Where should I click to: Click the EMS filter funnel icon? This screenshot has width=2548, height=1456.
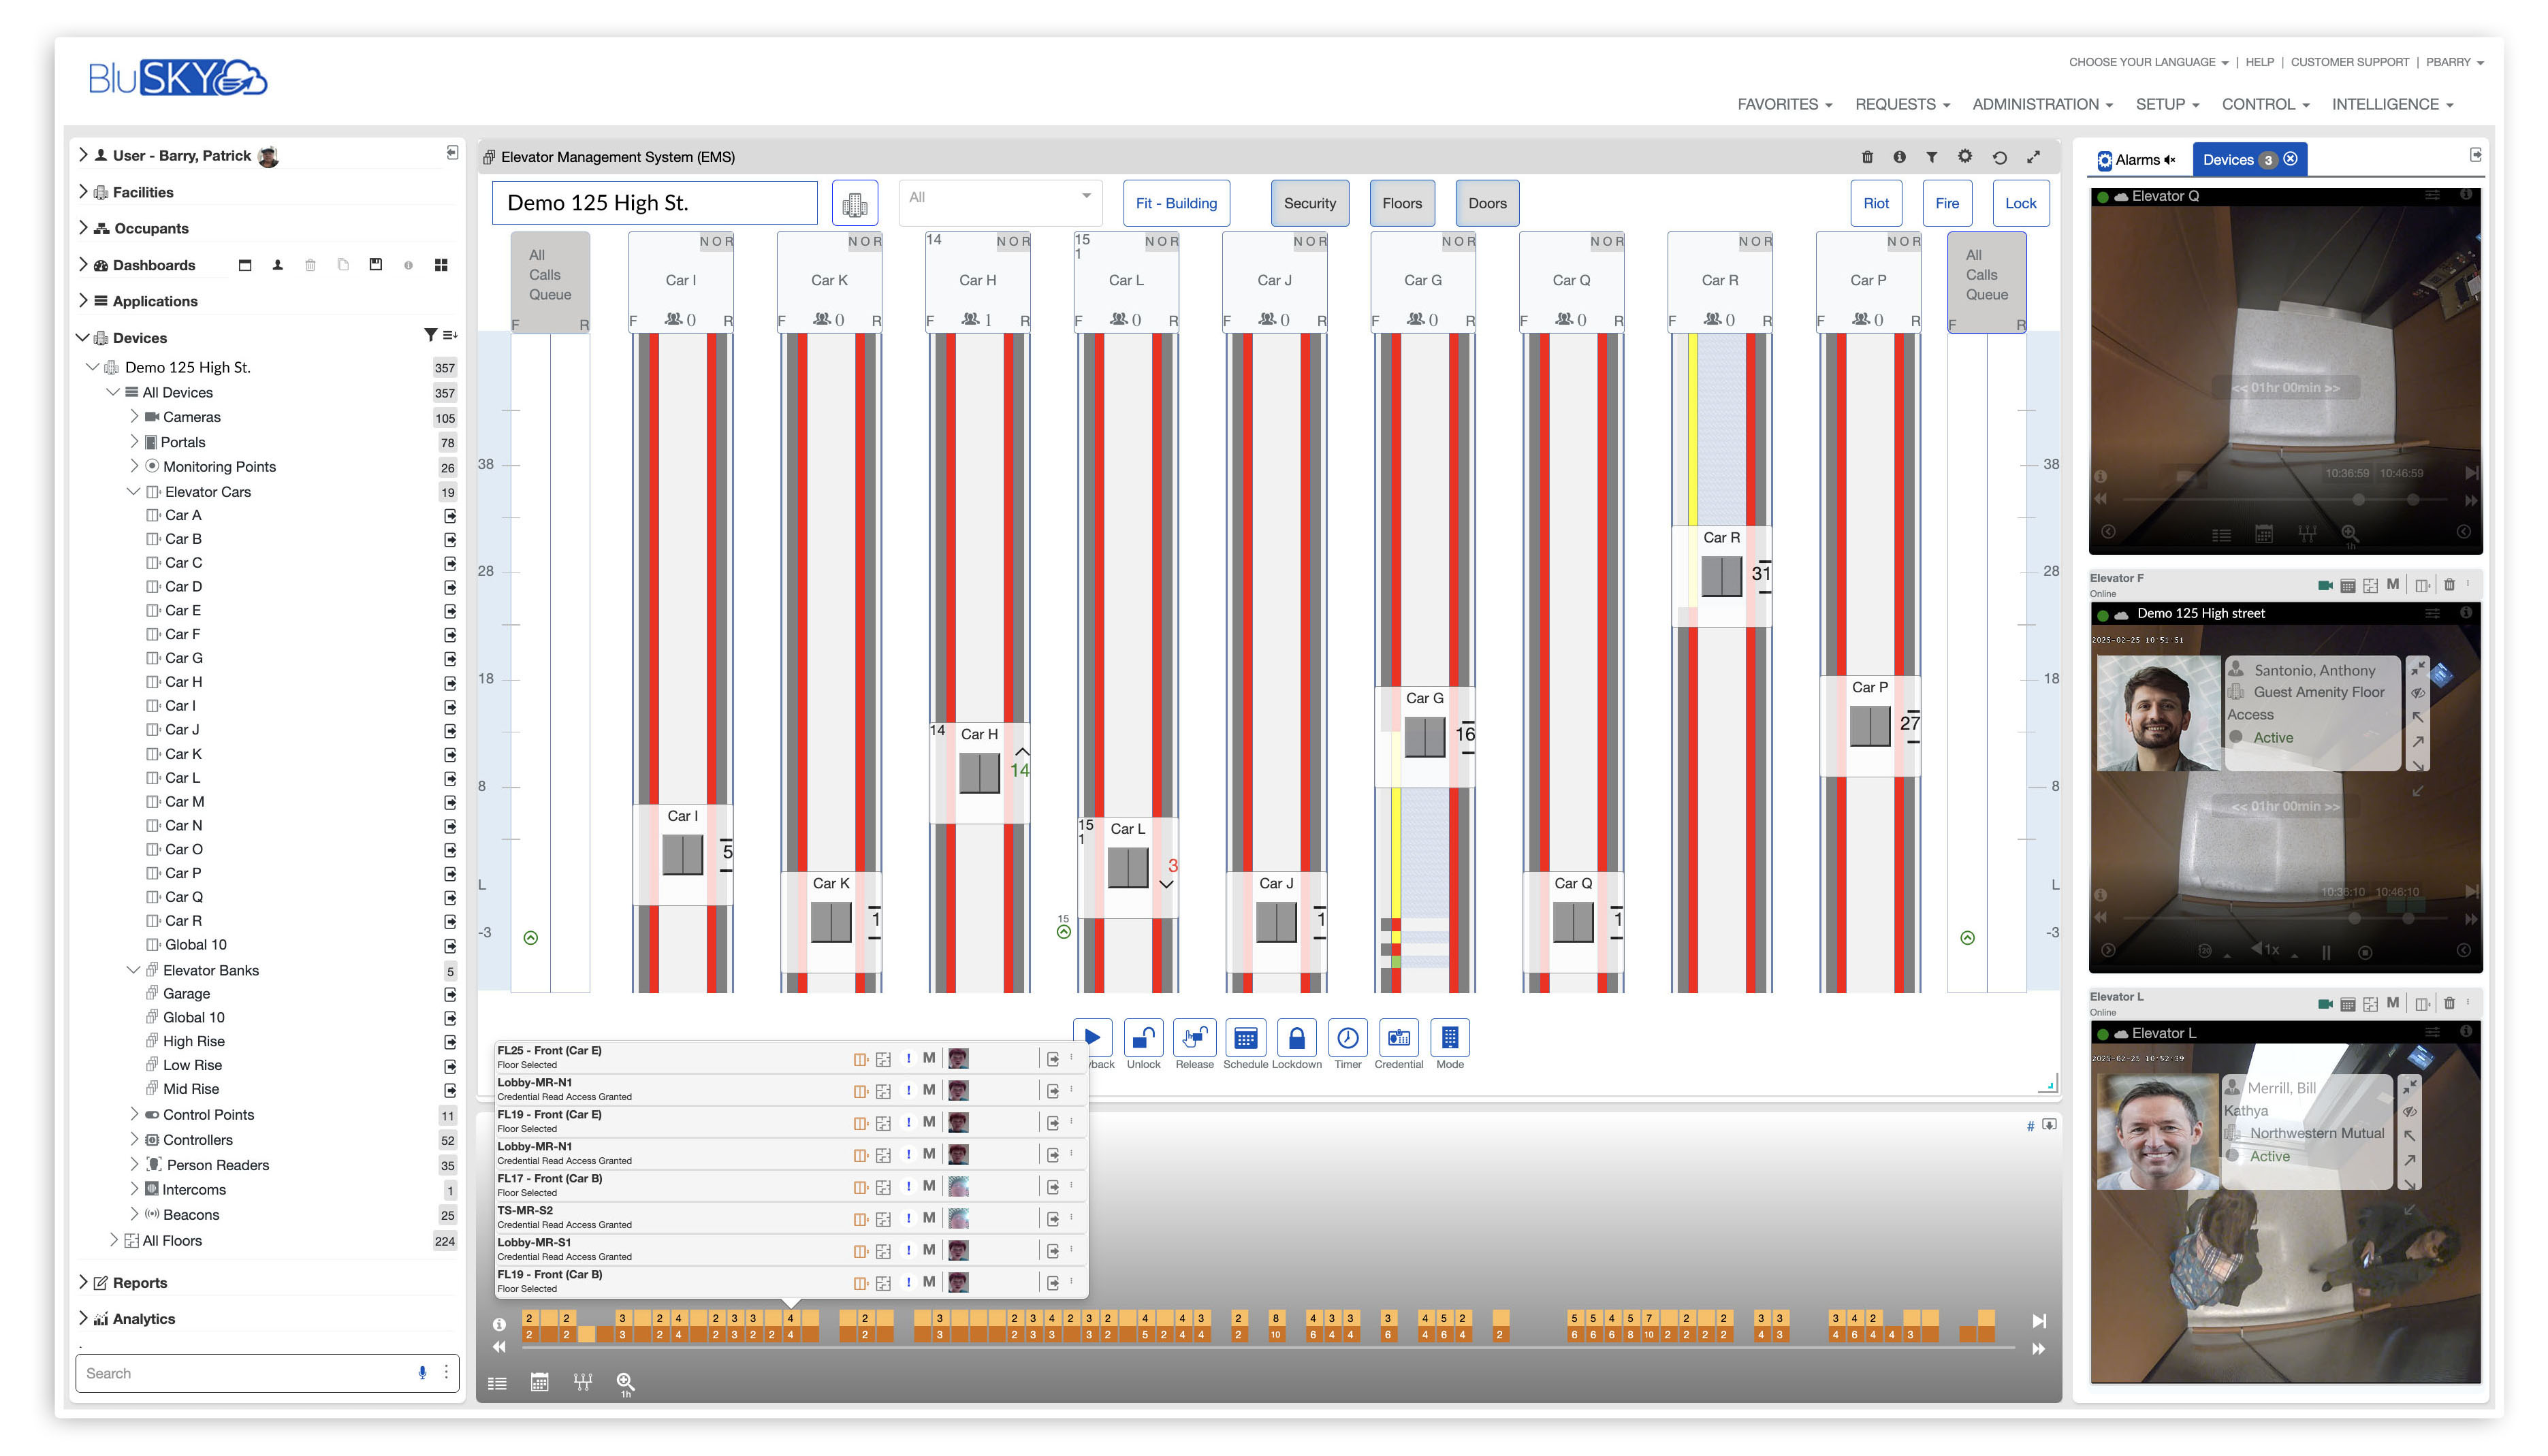[1931, 157]
